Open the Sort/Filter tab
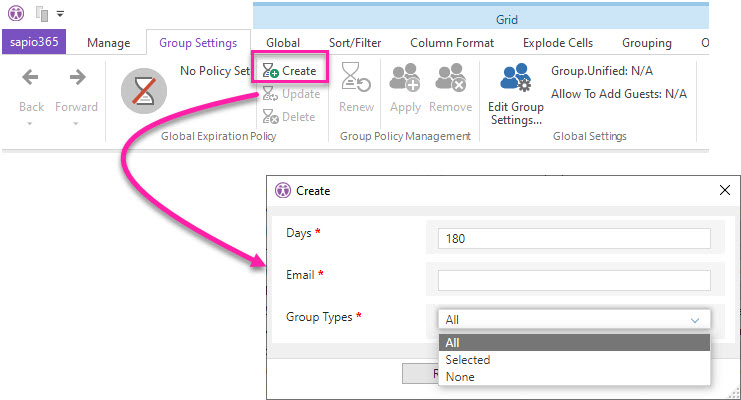Image resolution: width=741 pixels, height=400 pixels. [355, 43]
